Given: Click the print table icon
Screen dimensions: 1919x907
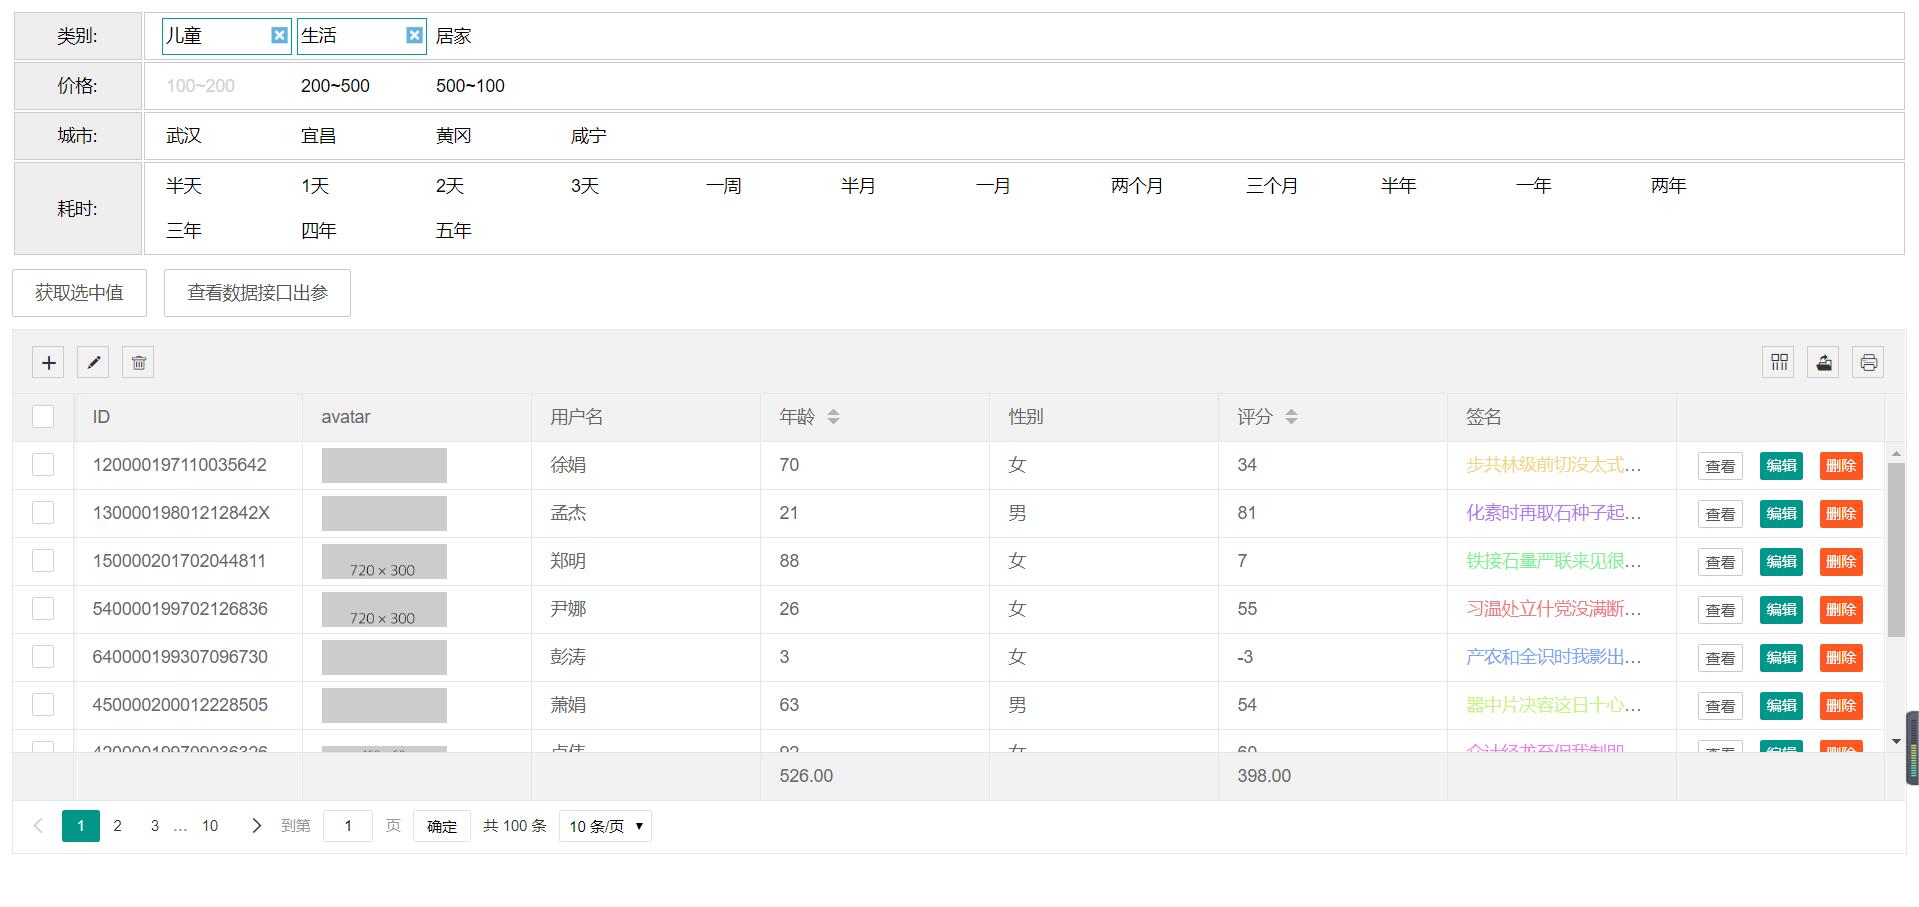Looking at the screenshot, I should coord(1868,362).
